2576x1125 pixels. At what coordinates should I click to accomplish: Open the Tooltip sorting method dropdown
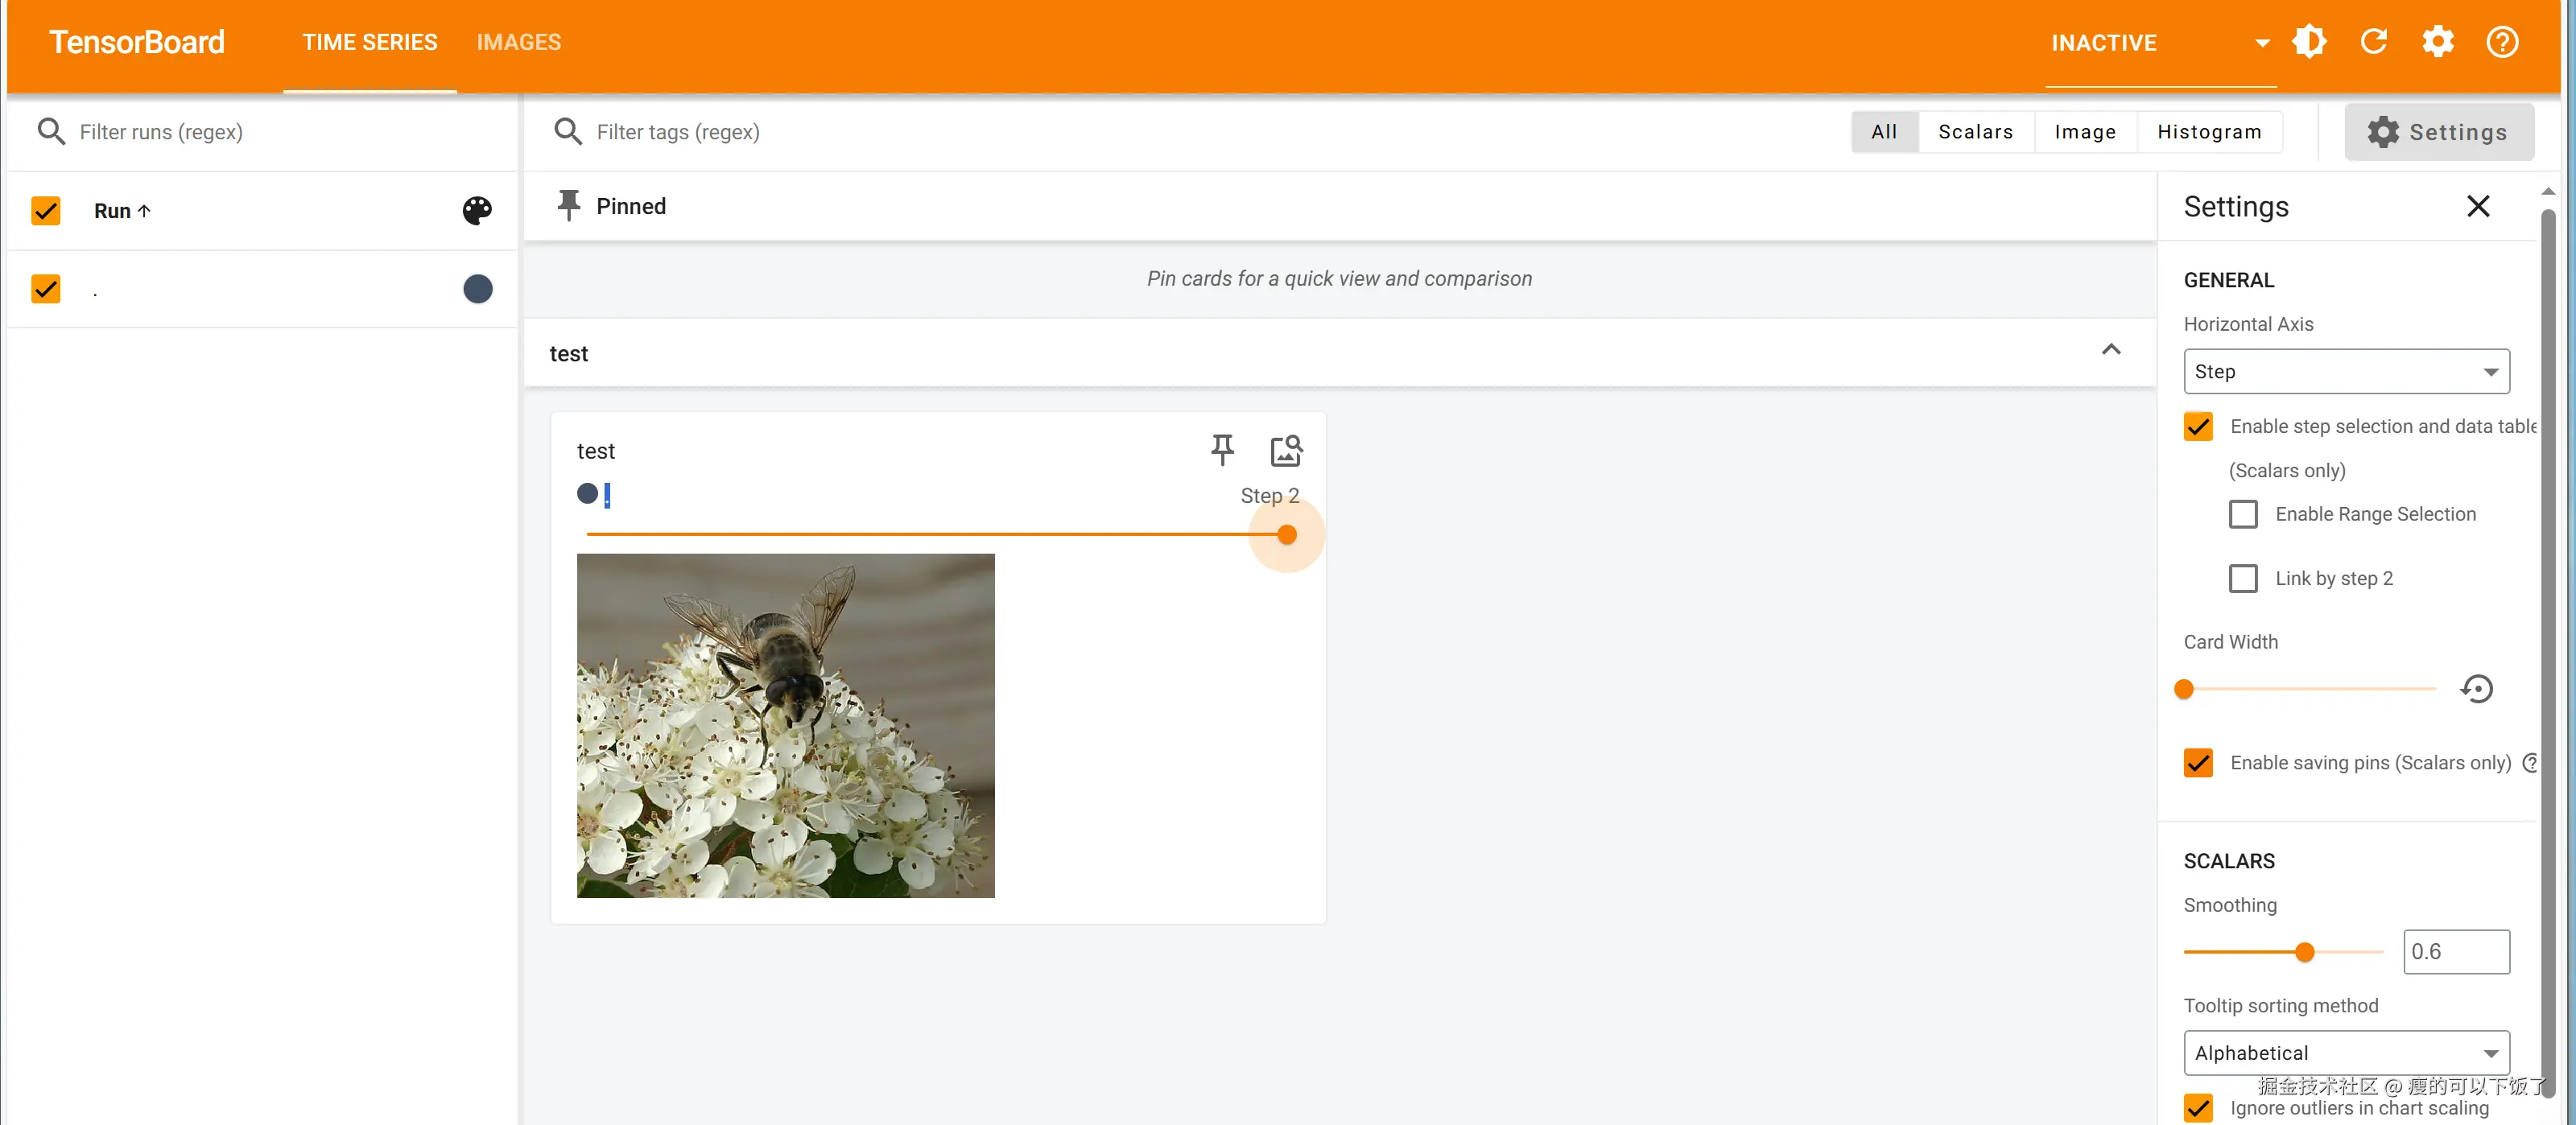click(2346, 1053)
